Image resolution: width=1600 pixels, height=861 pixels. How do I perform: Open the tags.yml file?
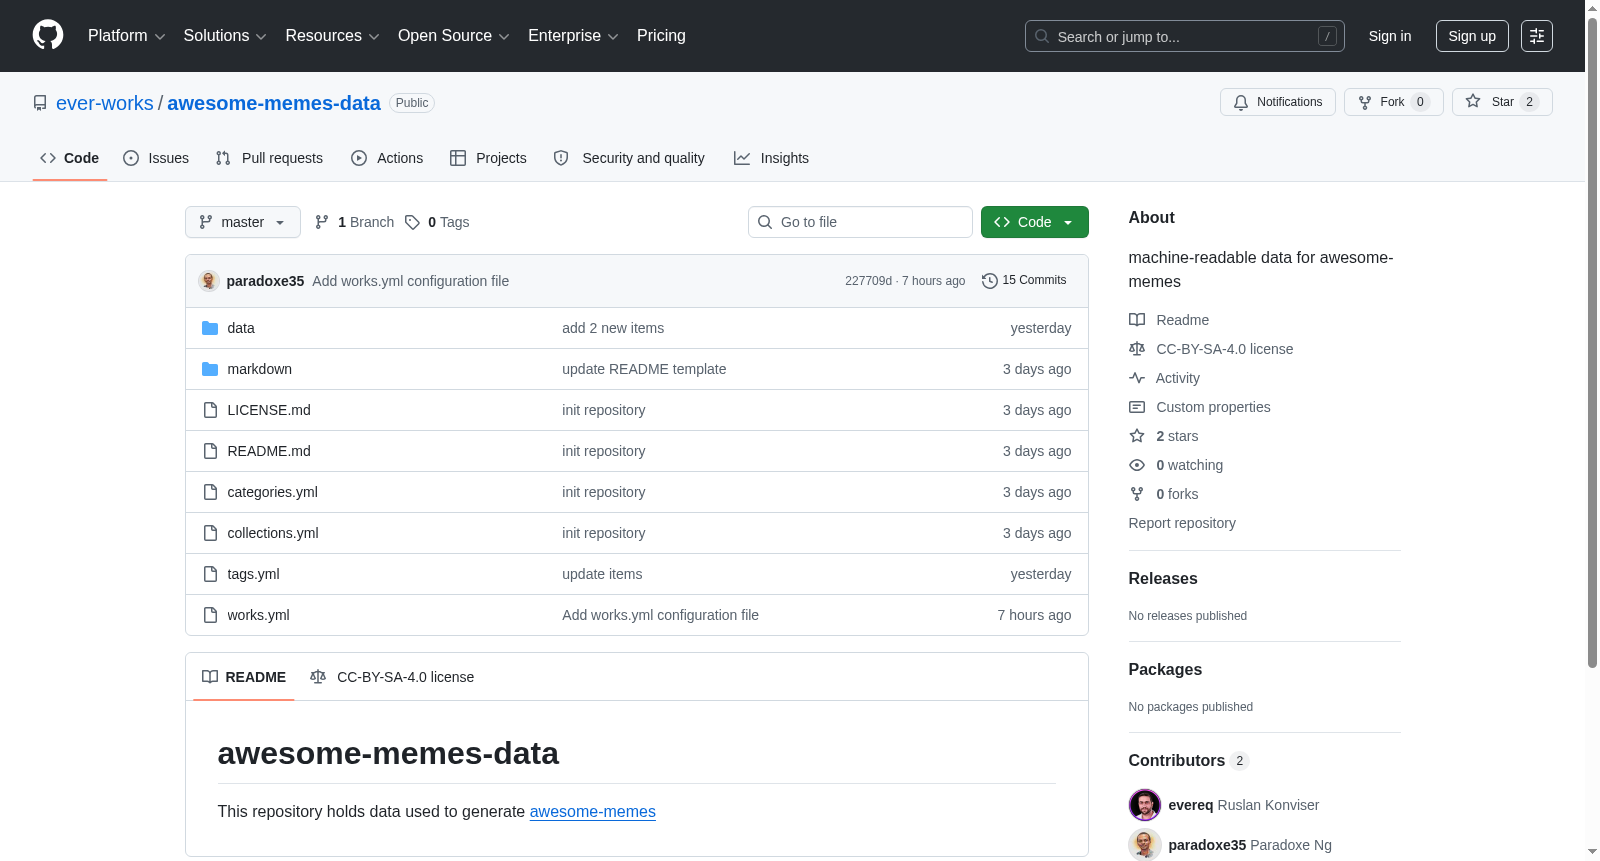253,574
